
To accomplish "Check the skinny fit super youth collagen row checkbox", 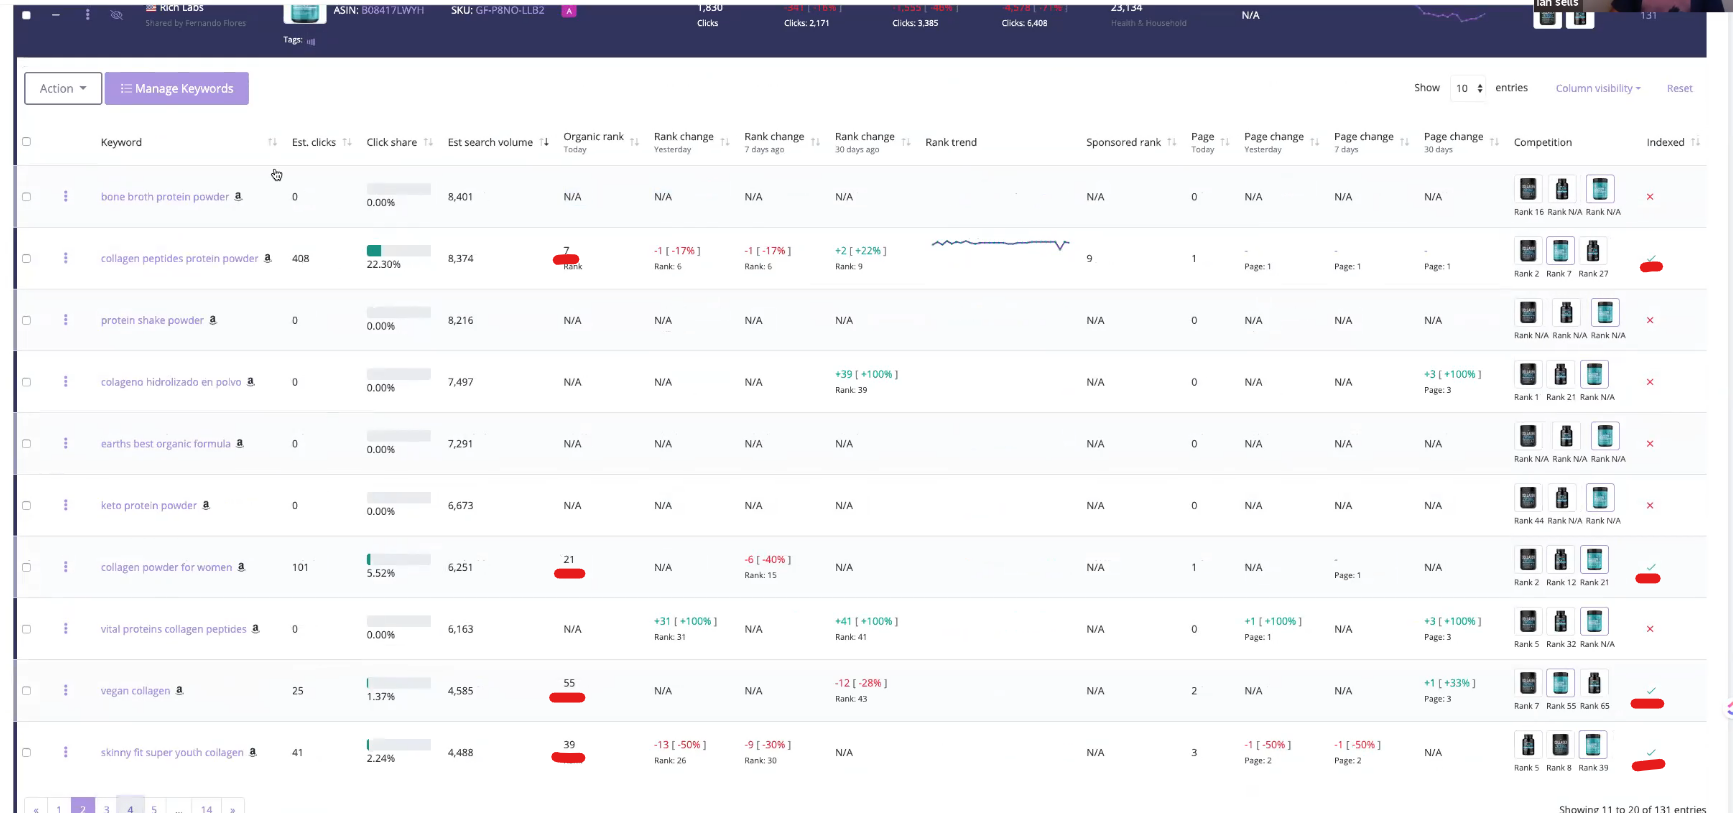I will tap(27, 753).
